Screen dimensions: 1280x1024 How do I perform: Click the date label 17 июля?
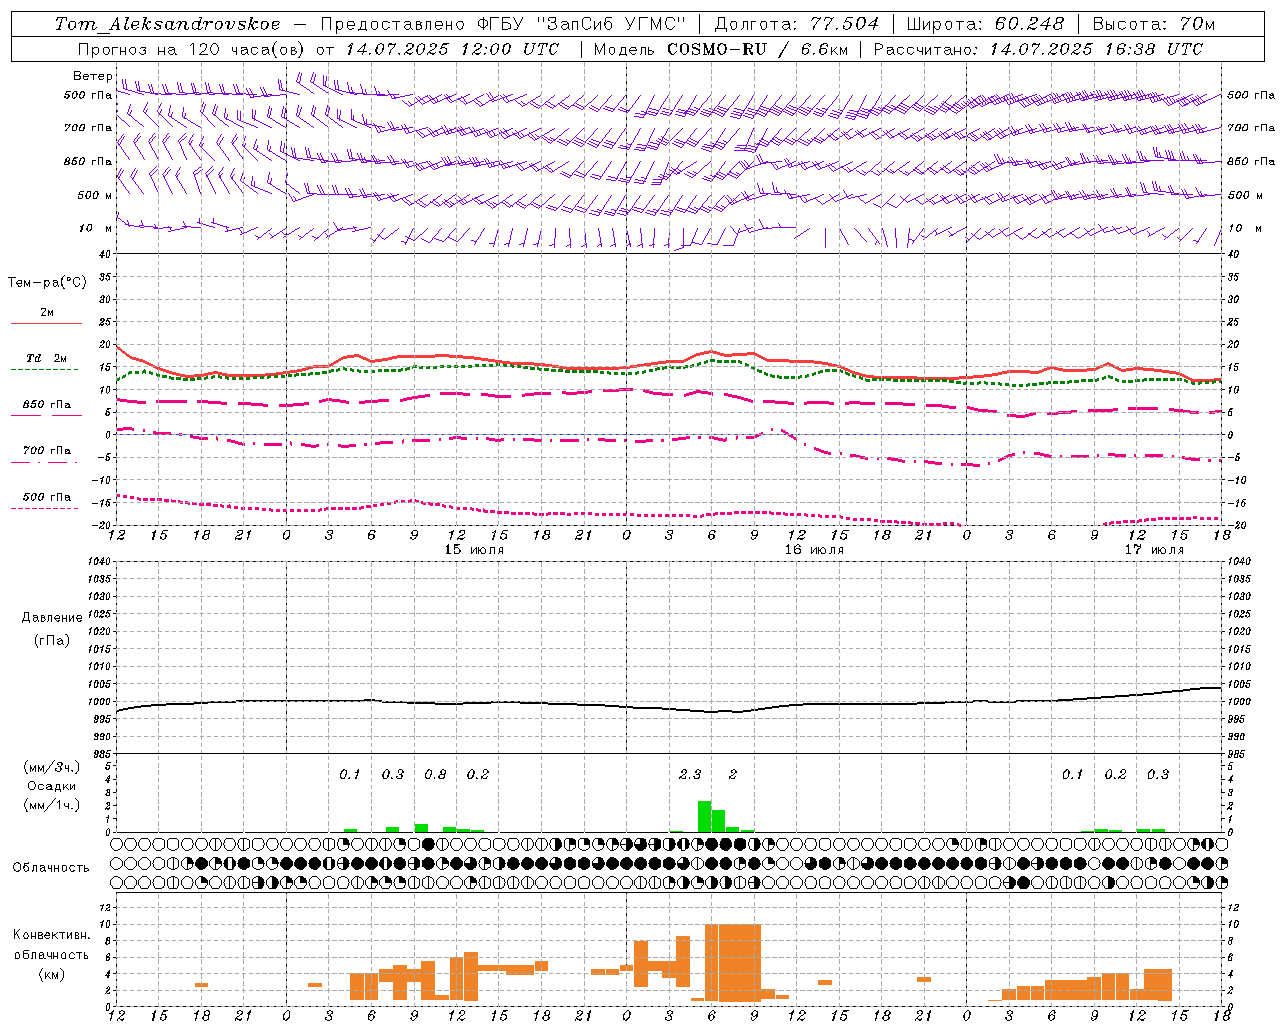tap(1154, 550)
